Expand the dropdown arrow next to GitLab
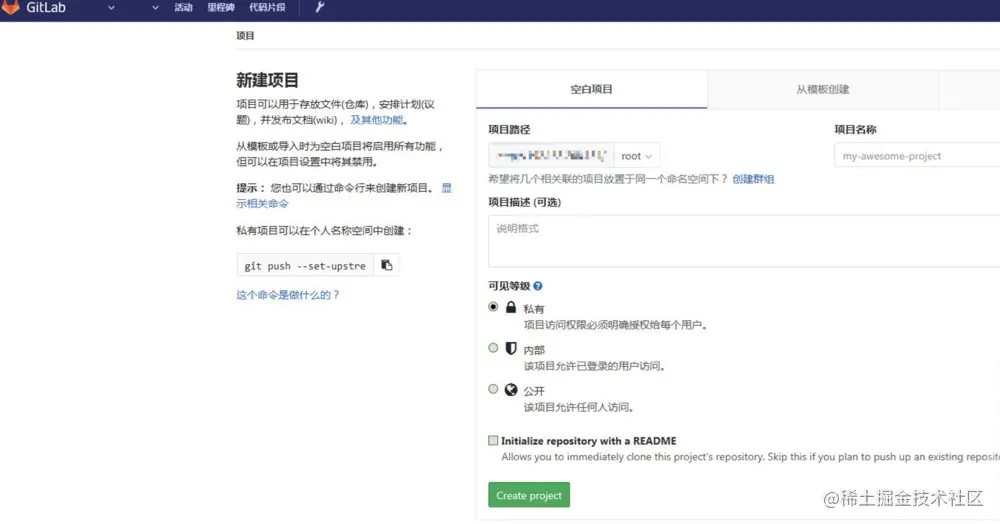The height and width of the screenshot is (524, 1000). (111, 8)
